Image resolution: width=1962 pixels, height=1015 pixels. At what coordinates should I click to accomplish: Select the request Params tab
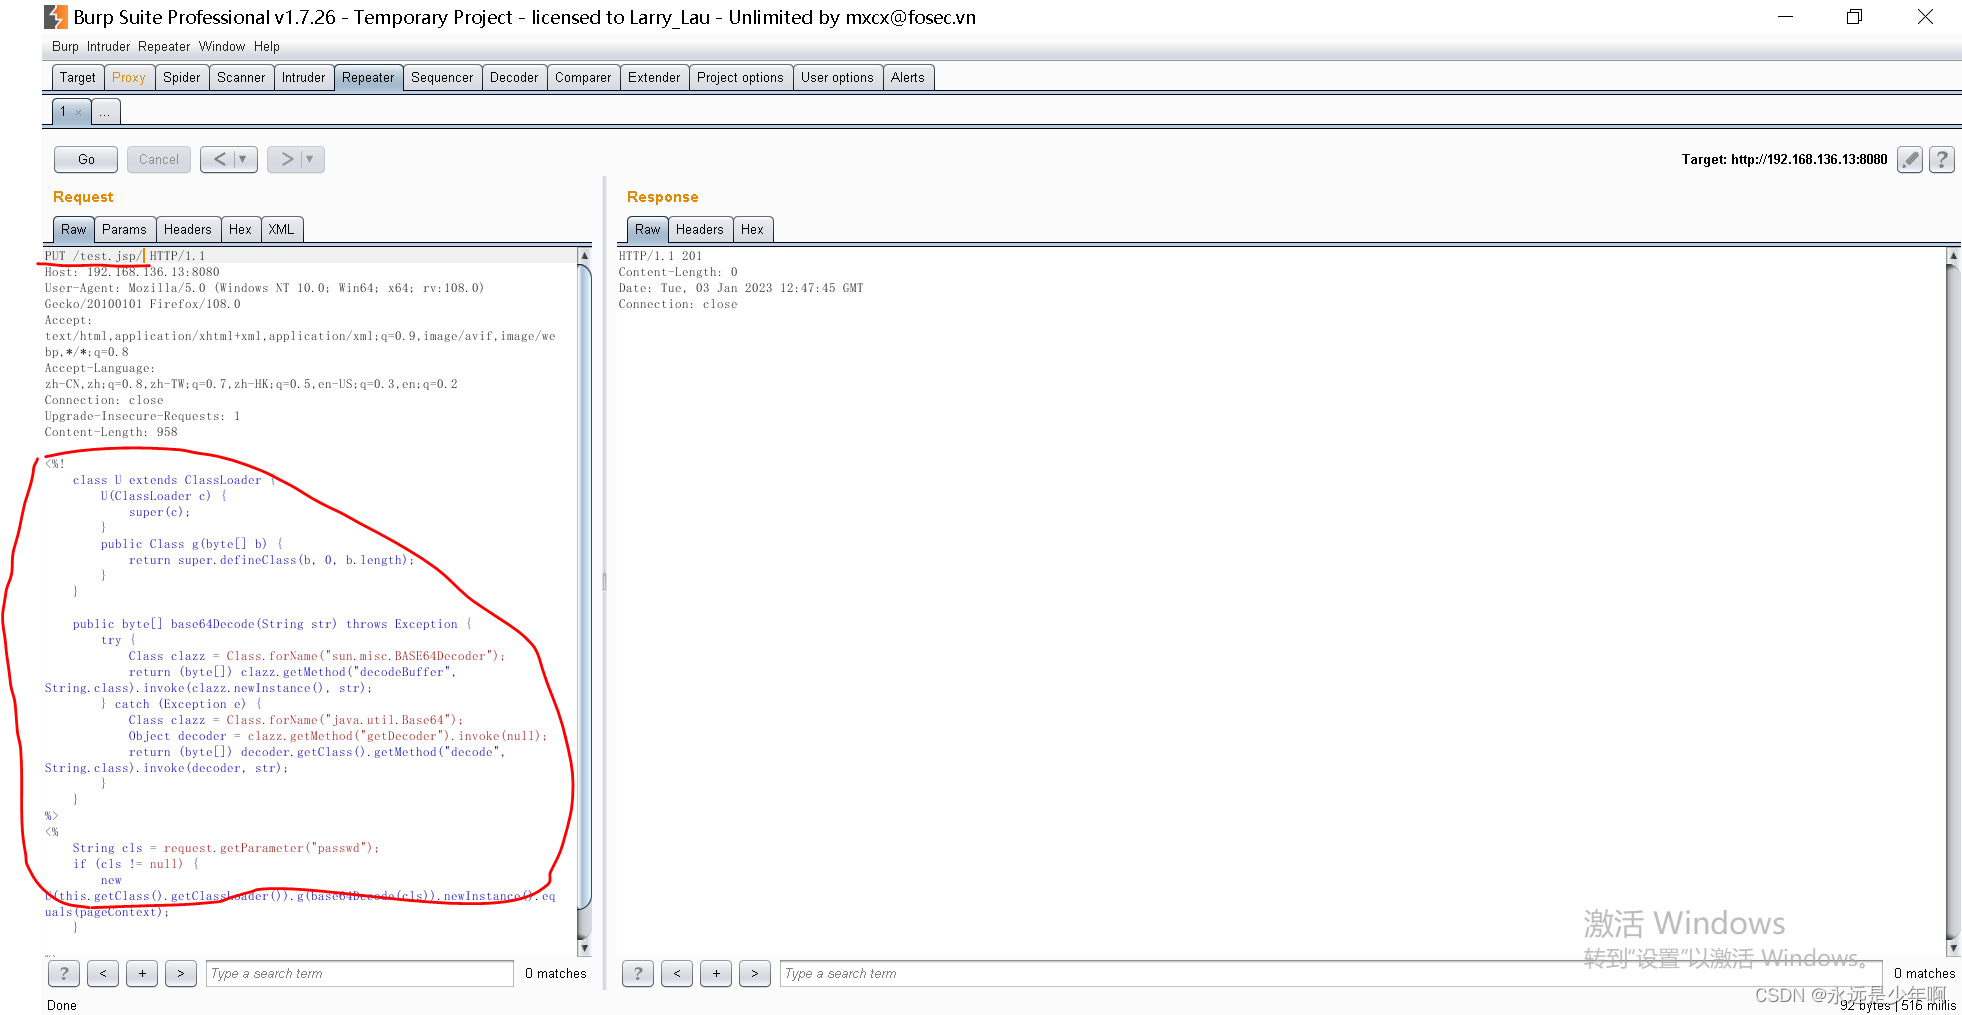(x=124, y=229)
